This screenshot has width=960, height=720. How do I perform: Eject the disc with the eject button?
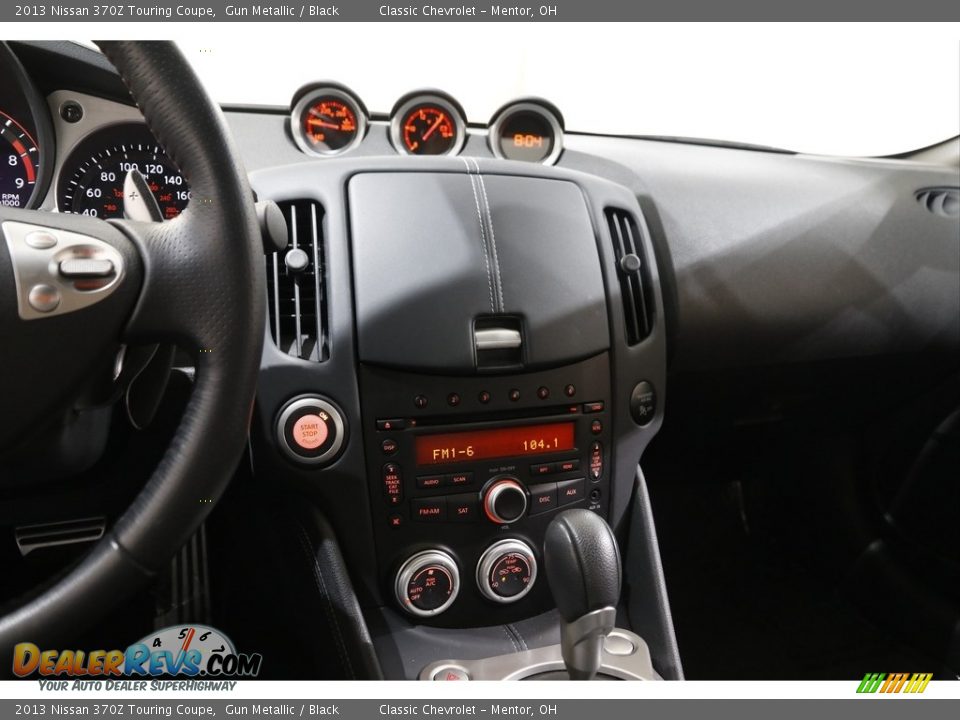pos(391,424)
